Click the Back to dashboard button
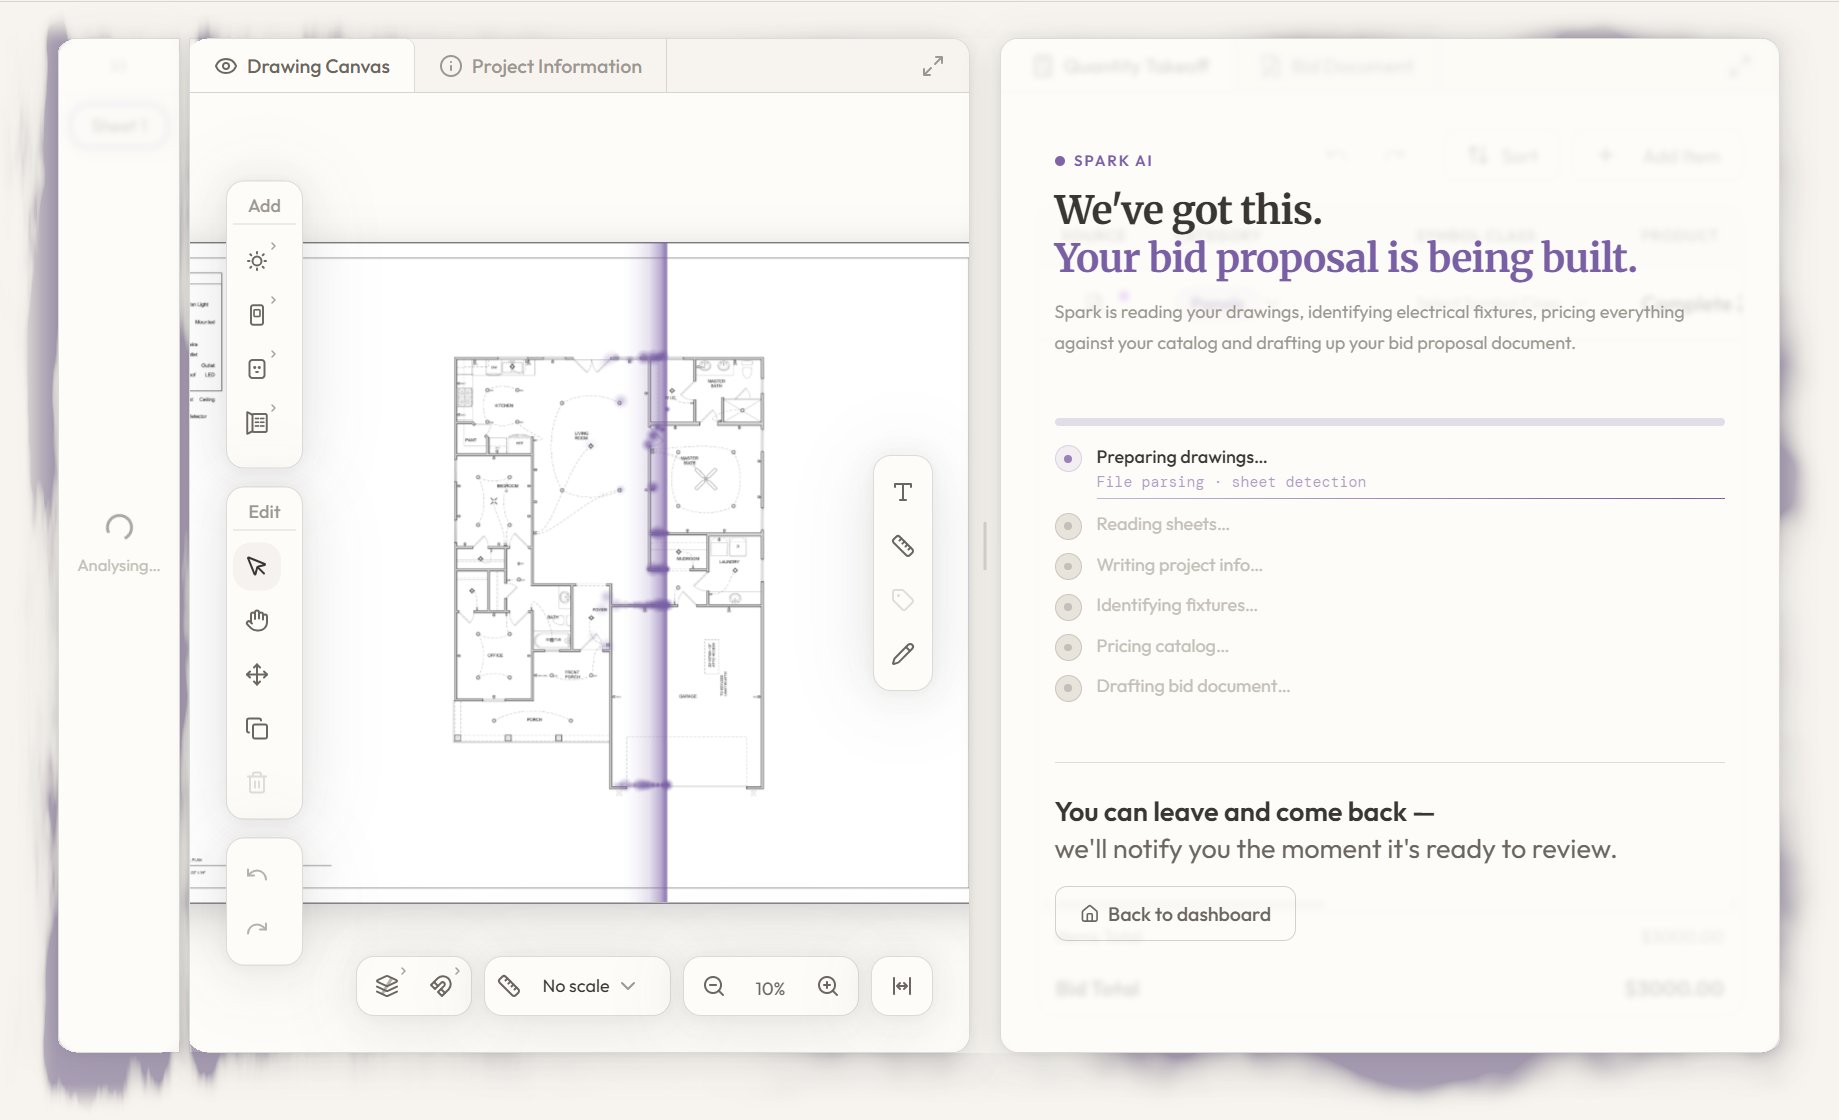The width and height of the screenshot is (1839, 1120). point(1175,913)
